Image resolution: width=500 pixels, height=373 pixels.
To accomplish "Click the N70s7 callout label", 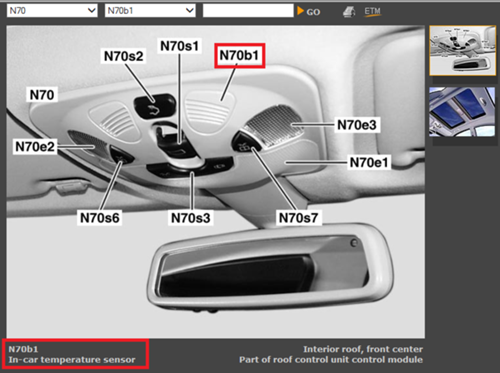I will click(299, 218).
